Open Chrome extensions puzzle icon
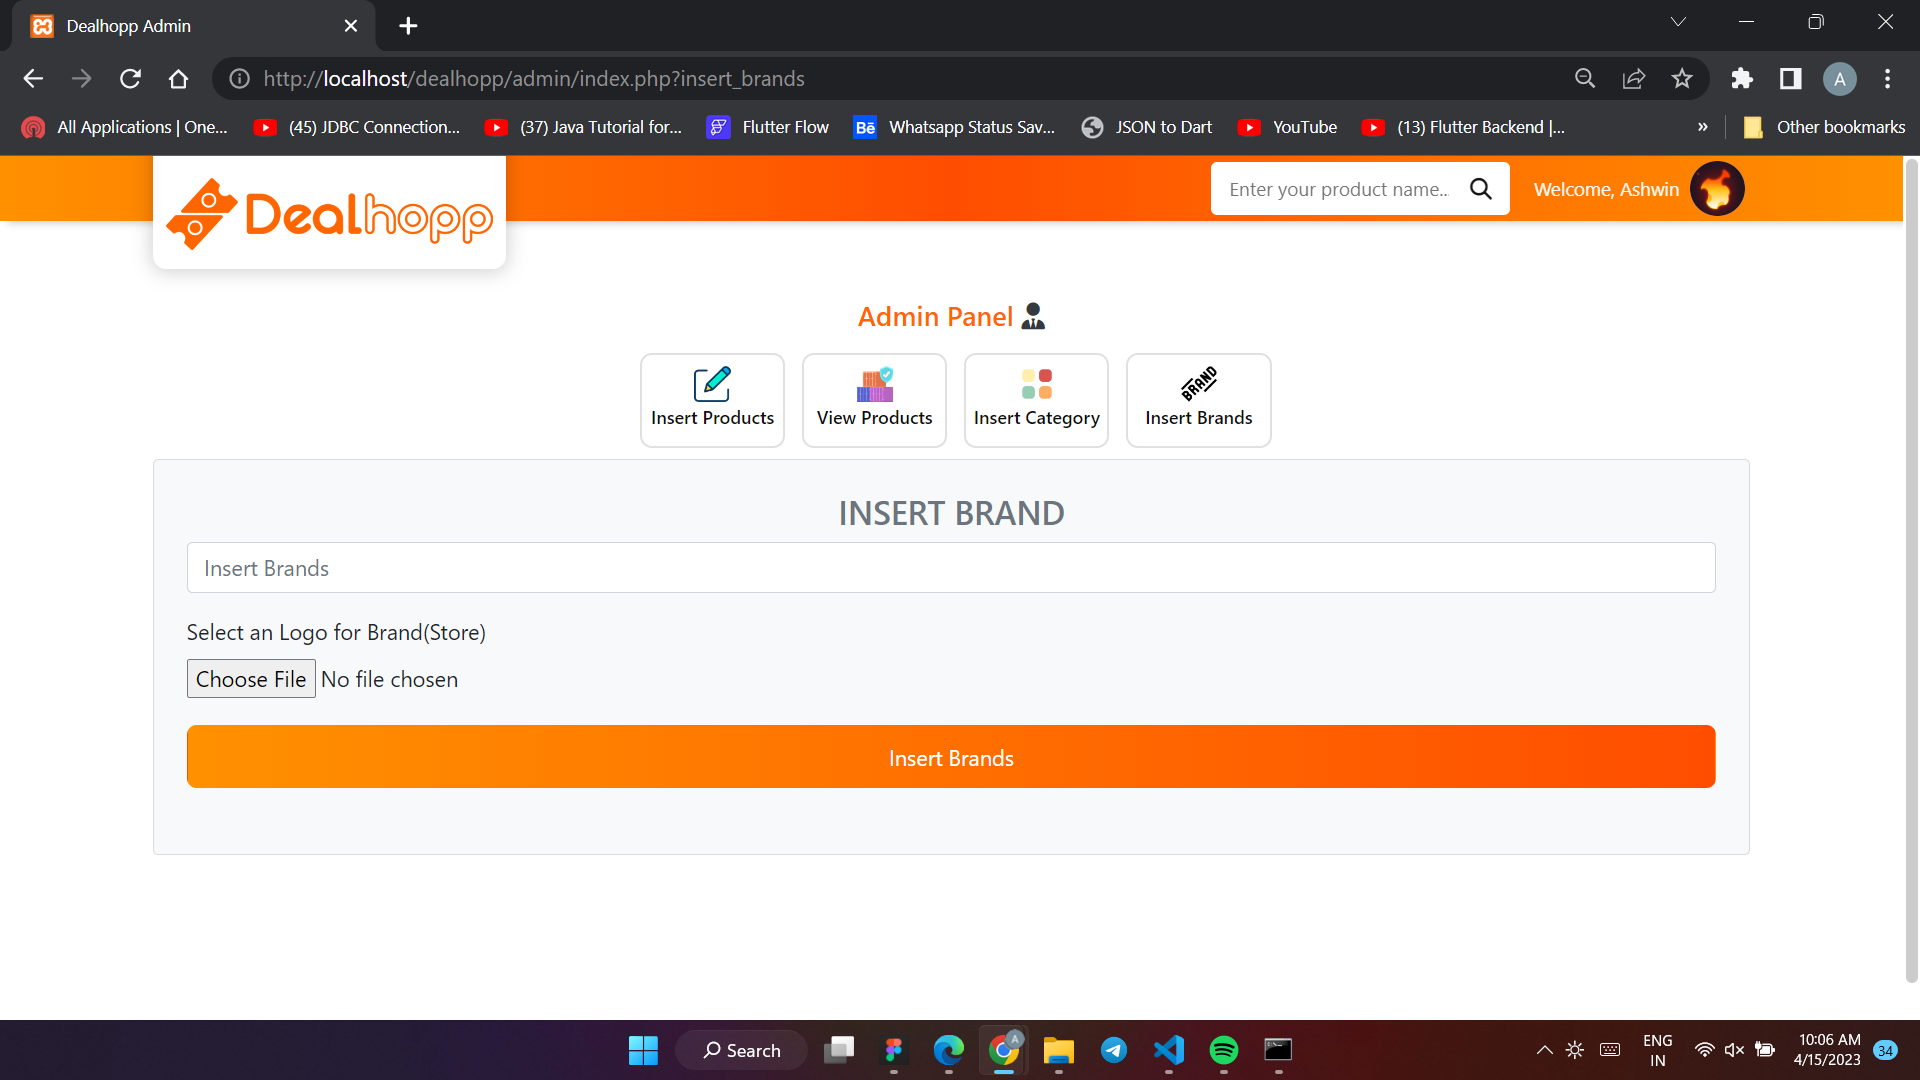 click(x=1742, y=79)
